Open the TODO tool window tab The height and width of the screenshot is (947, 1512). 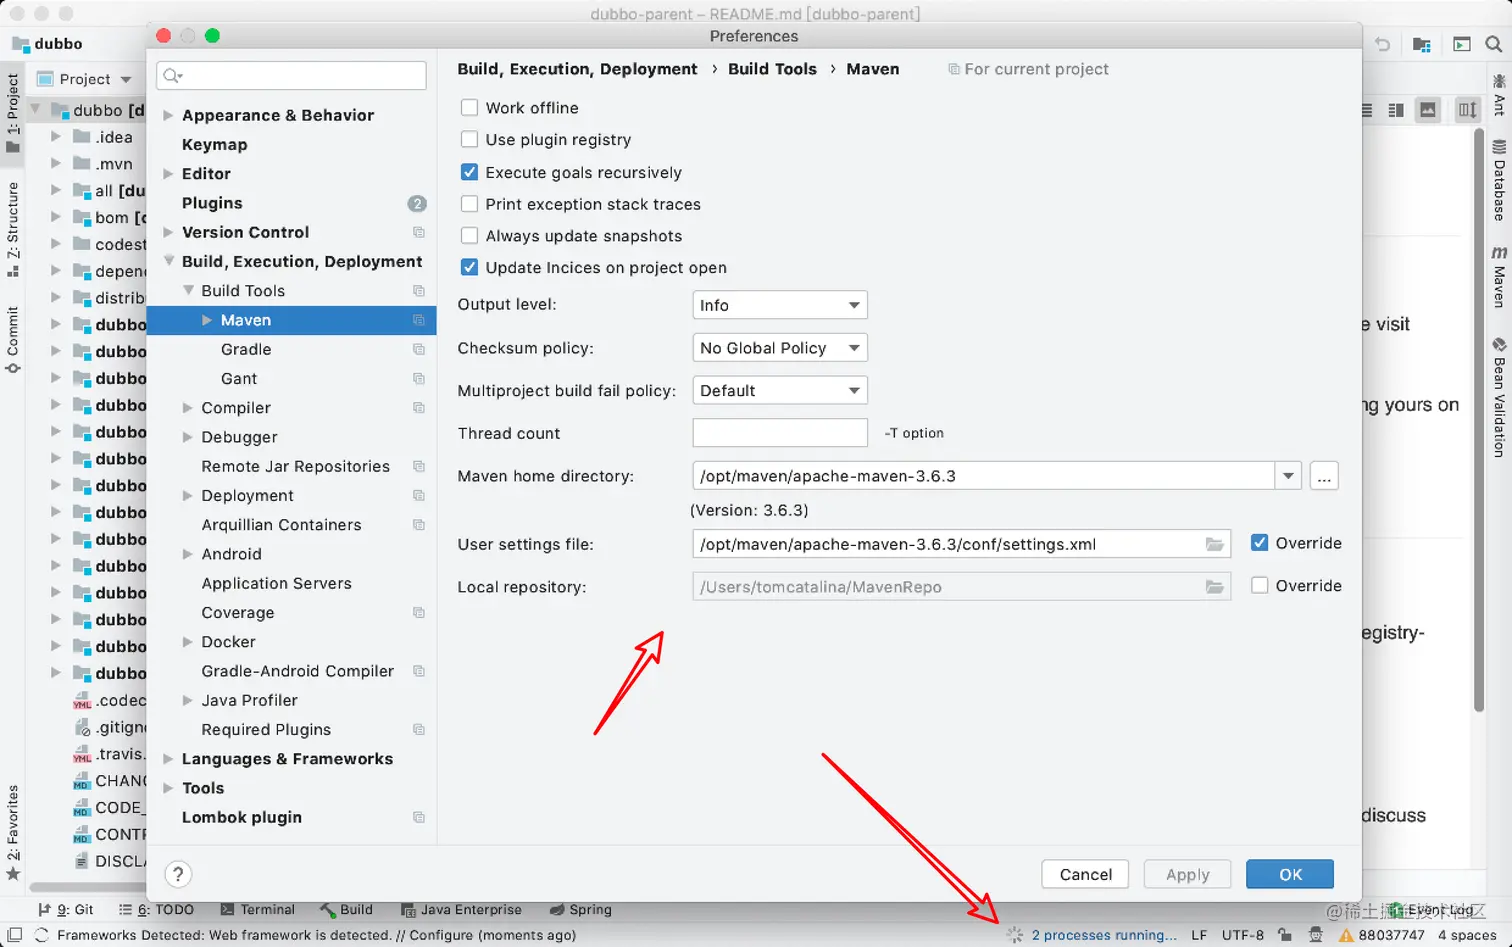pos(156,909)
